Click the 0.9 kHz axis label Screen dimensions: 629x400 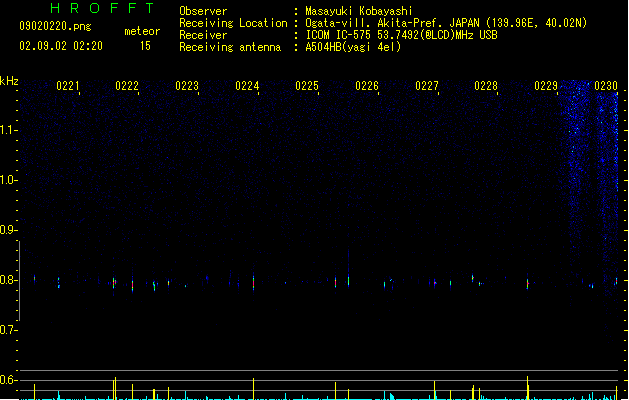(8, 230)
